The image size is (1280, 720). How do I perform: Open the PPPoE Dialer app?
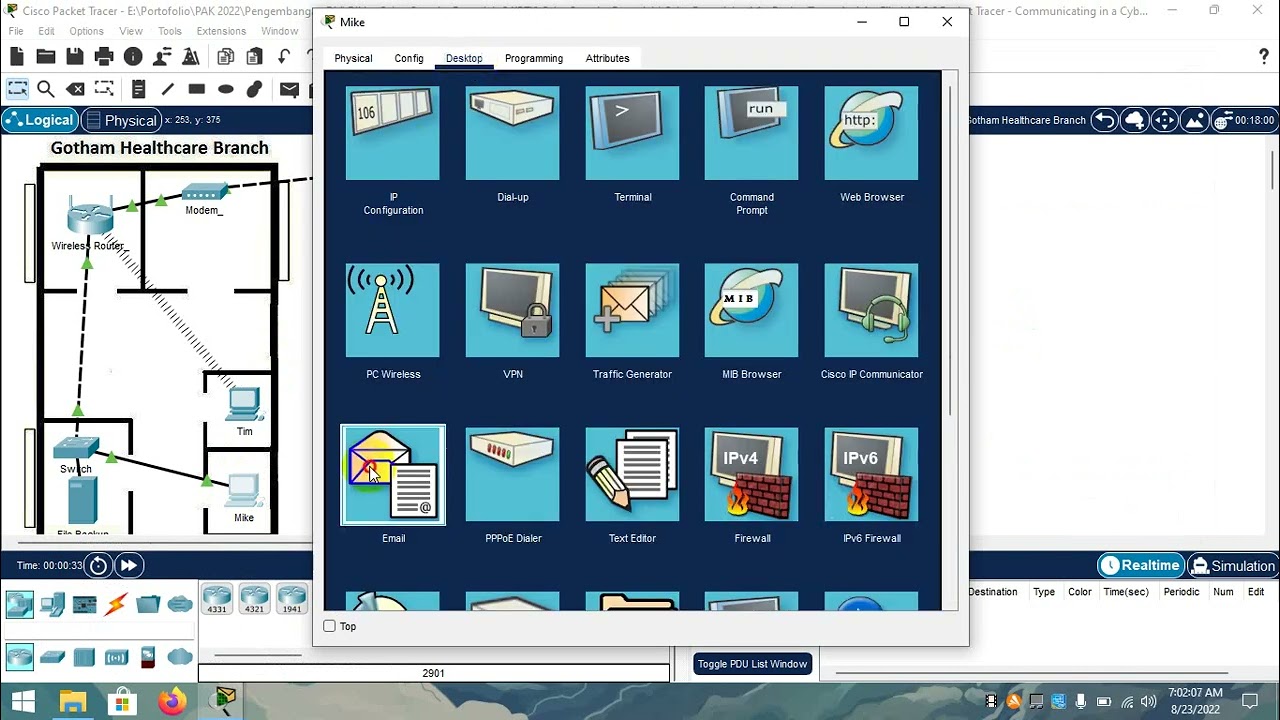click(513, 475)
